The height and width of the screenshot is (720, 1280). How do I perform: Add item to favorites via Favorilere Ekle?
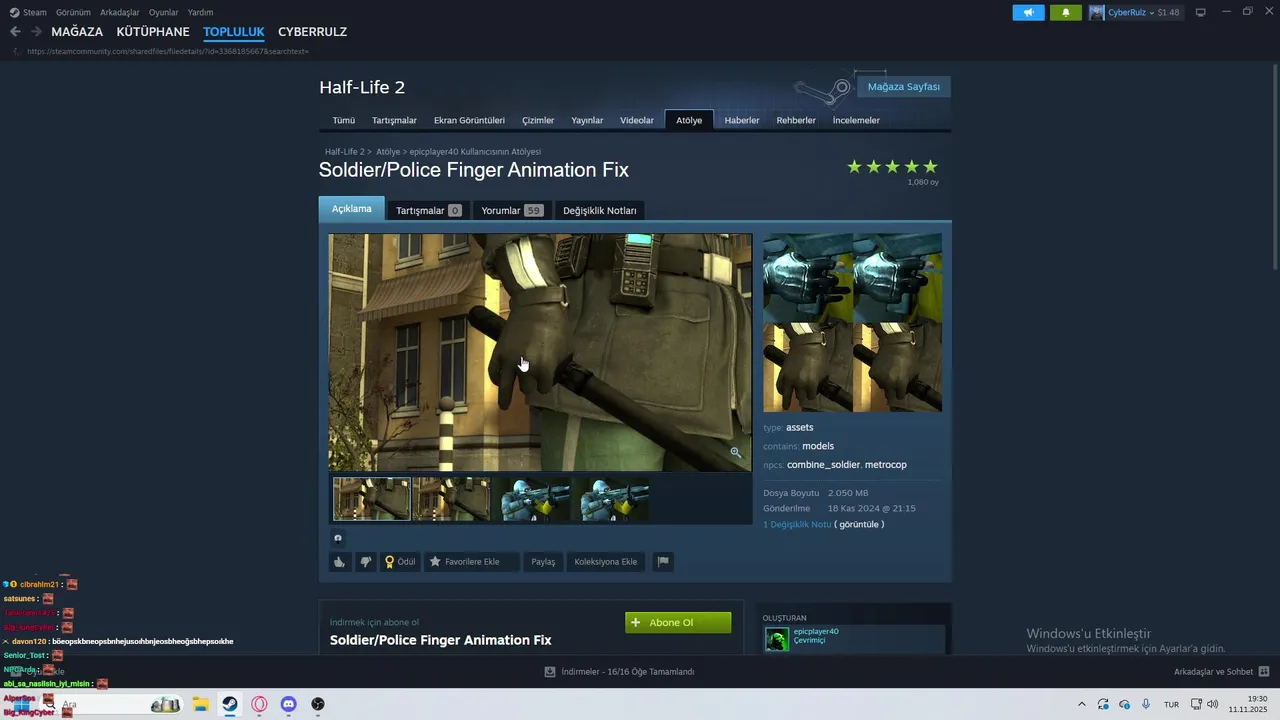[472, 562]
